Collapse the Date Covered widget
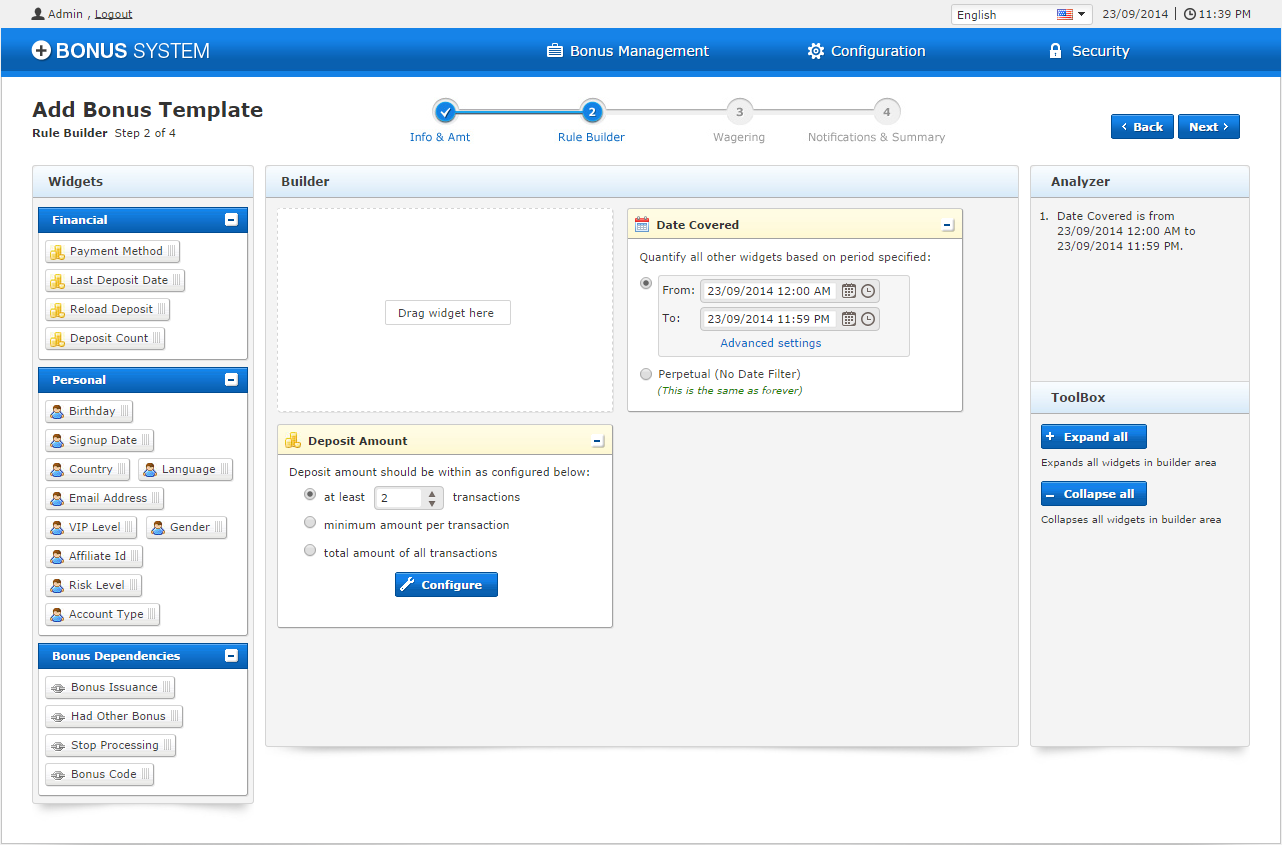This screenshot has height=845, width=1282. (947, 225)
